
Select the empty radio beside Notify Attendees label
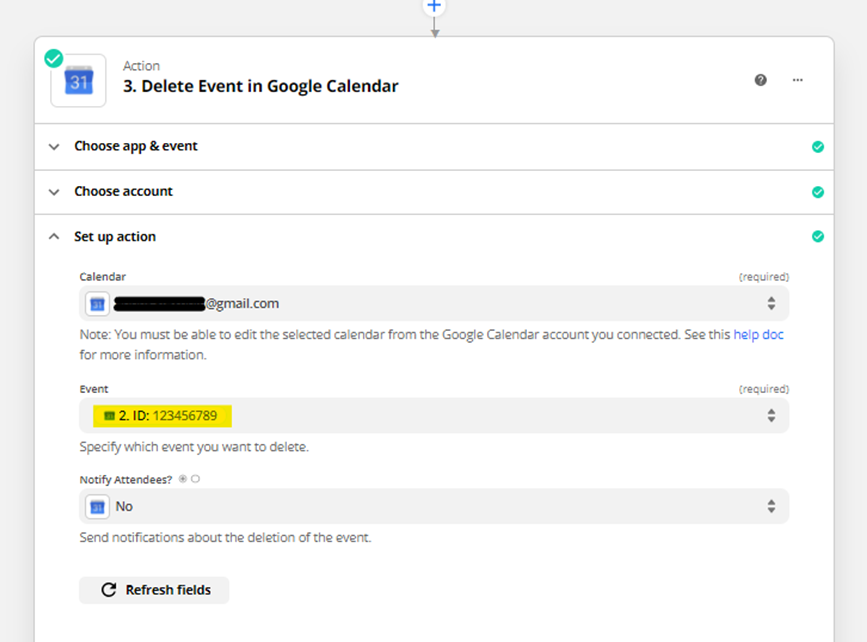click(x=195, y=479)
